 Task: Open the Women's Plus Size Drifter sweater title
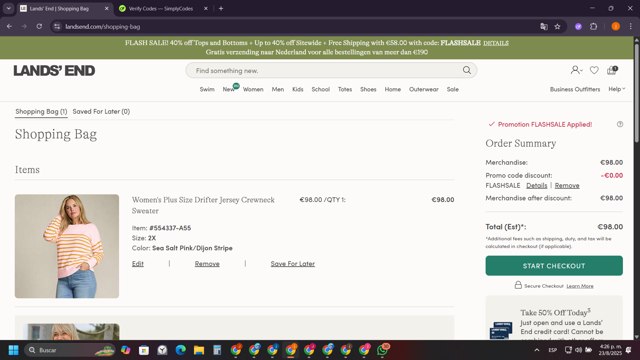203,205
